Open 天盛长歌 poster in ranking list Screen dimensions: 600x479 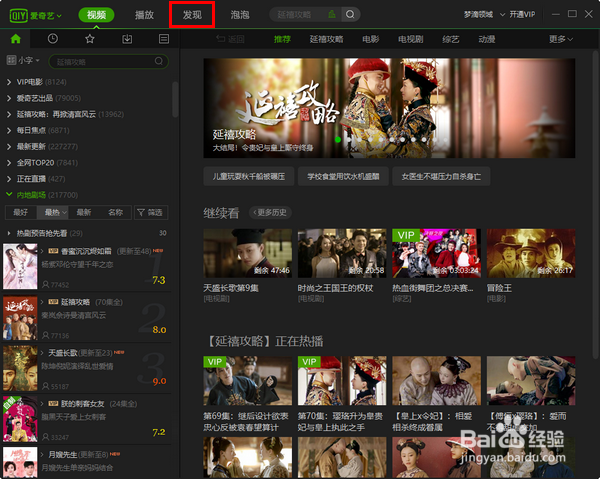point(20,368)
